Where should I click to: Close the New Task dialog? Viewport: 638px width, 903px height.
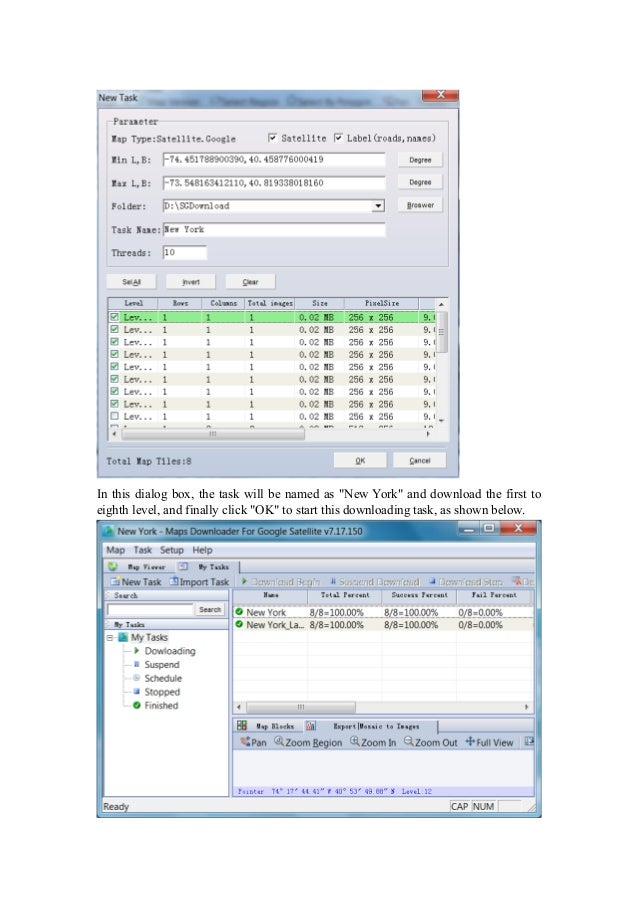point(440,95)
